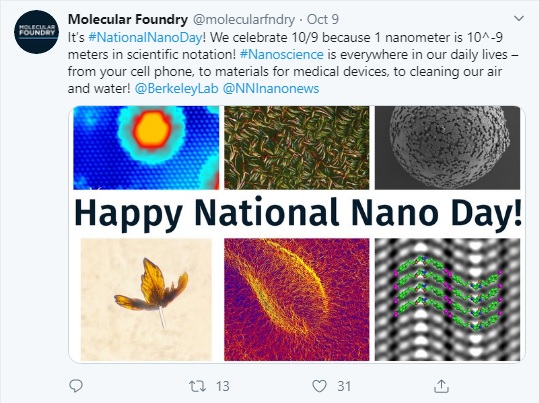Click the Happy National Nano Day banner
Viewport: 539px width, 403px height.
pyautogui.click(x=298, y=213)
